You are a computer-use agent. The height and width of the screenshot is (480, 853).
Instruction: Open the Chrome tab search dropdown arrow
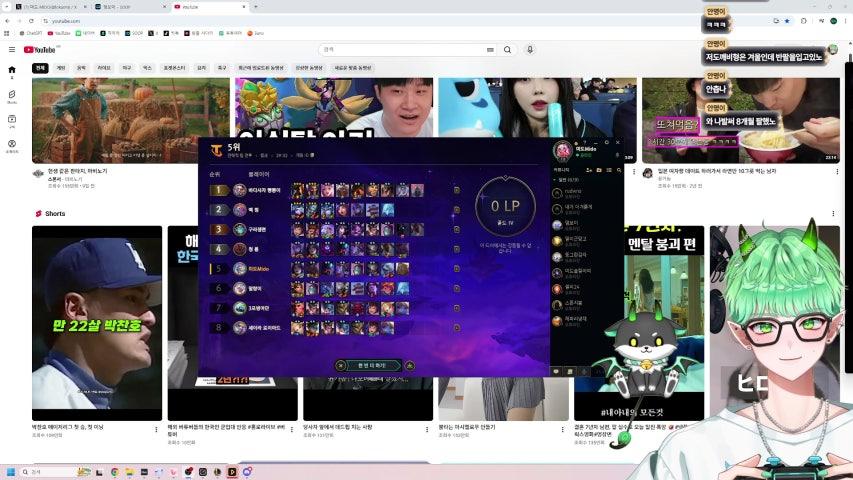click(6, 7)
